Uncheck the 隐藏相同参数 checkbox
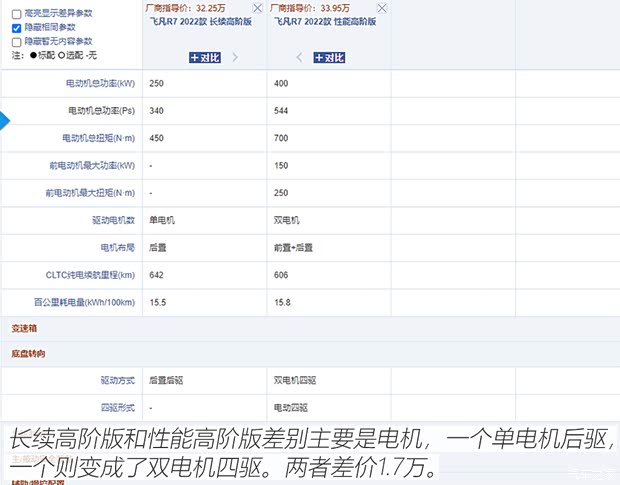 click(x=17, y=28)
